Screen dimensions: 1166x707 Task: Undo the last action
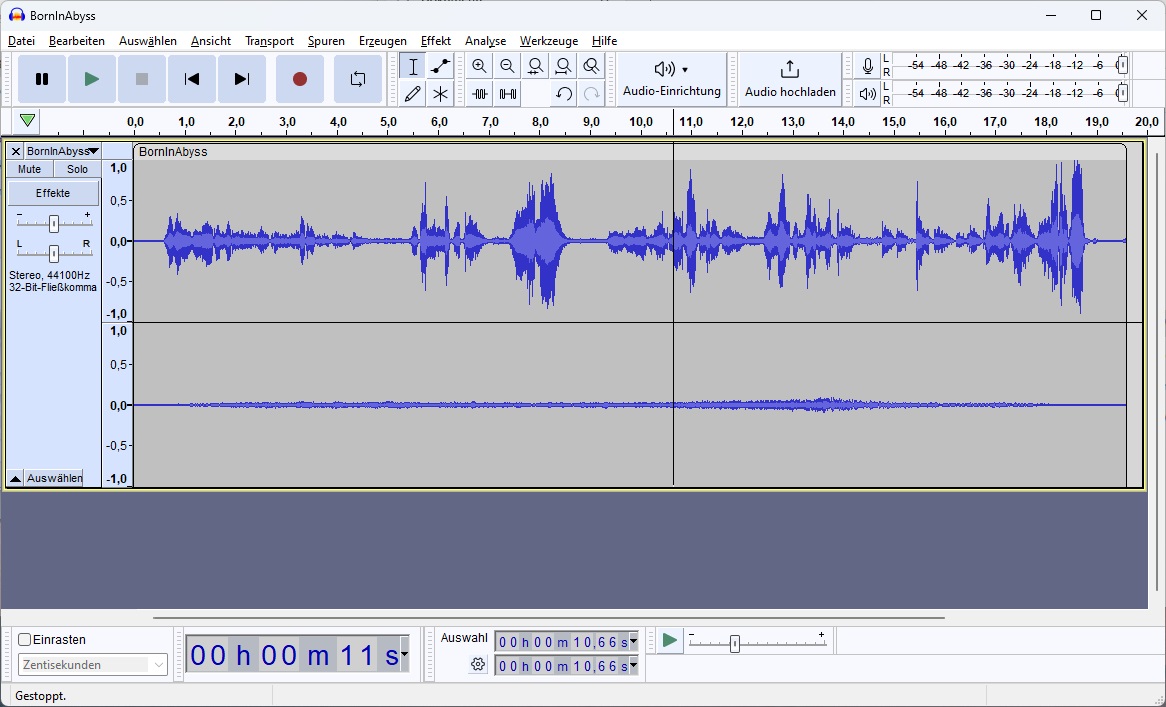click(x=564, y=94)
